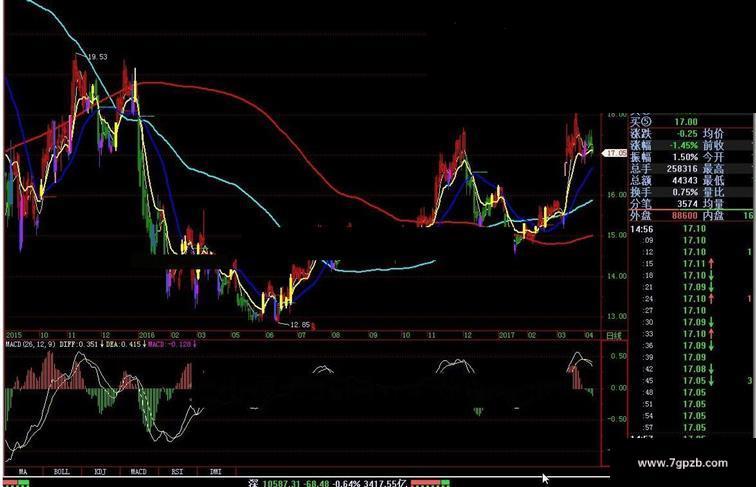Click the 2017 label on time axis
This screenshot has width=756, height=487.
coord(506,335)
